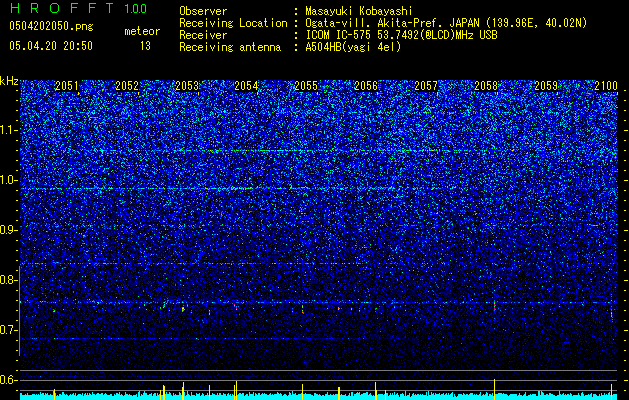The width and height of the screenshot is (629, 400).
Task: Click the 2052 time marker
Action: (x=127, y=86)
